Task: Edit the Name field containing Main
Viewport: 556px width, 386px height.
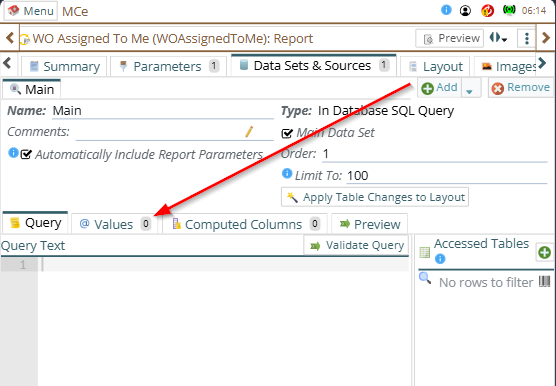Action: pyautogui.click(x=163, y=111)
